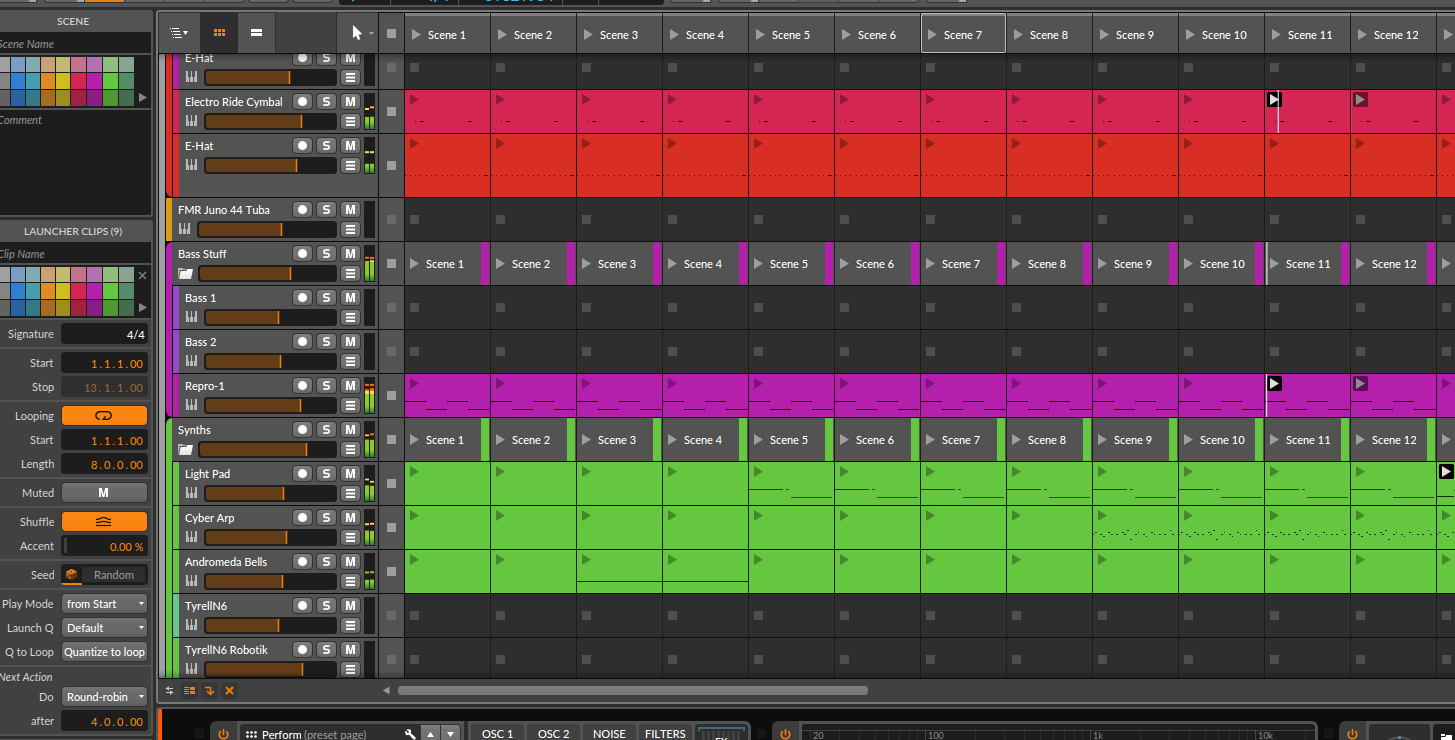Open the Play Mode dropdown
1455x740 pixels.
[104, 604]
